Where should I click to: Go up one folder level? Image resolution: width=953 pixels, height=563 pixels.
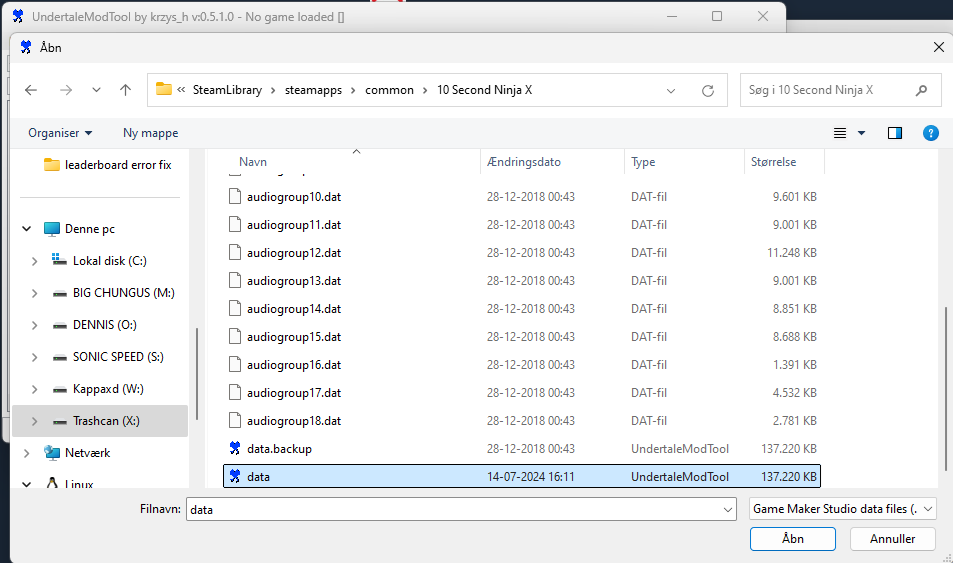click(x=125, y=90)
